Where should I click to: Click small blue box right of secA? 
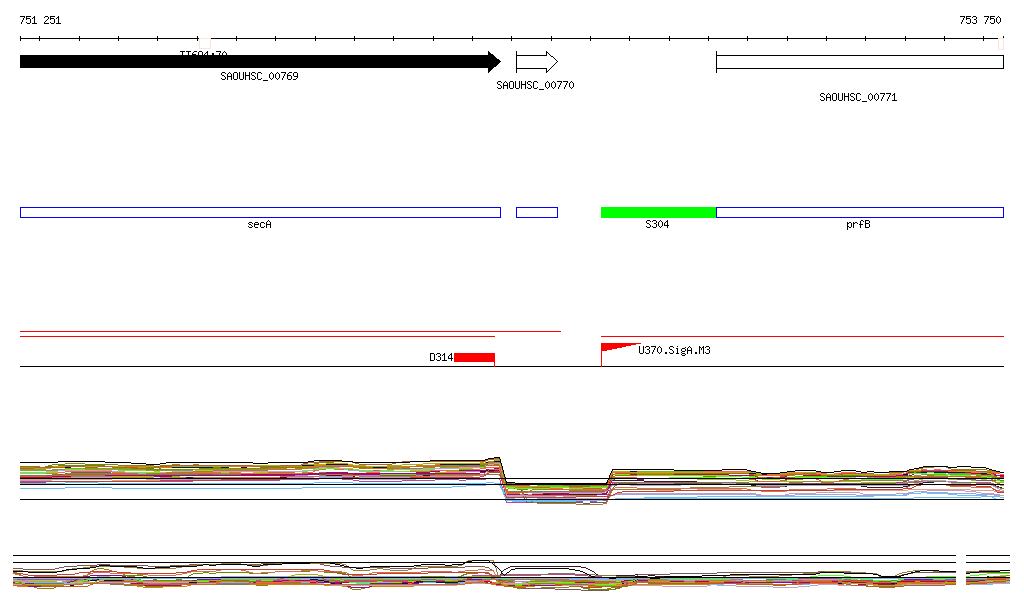(x=537, y=212)
